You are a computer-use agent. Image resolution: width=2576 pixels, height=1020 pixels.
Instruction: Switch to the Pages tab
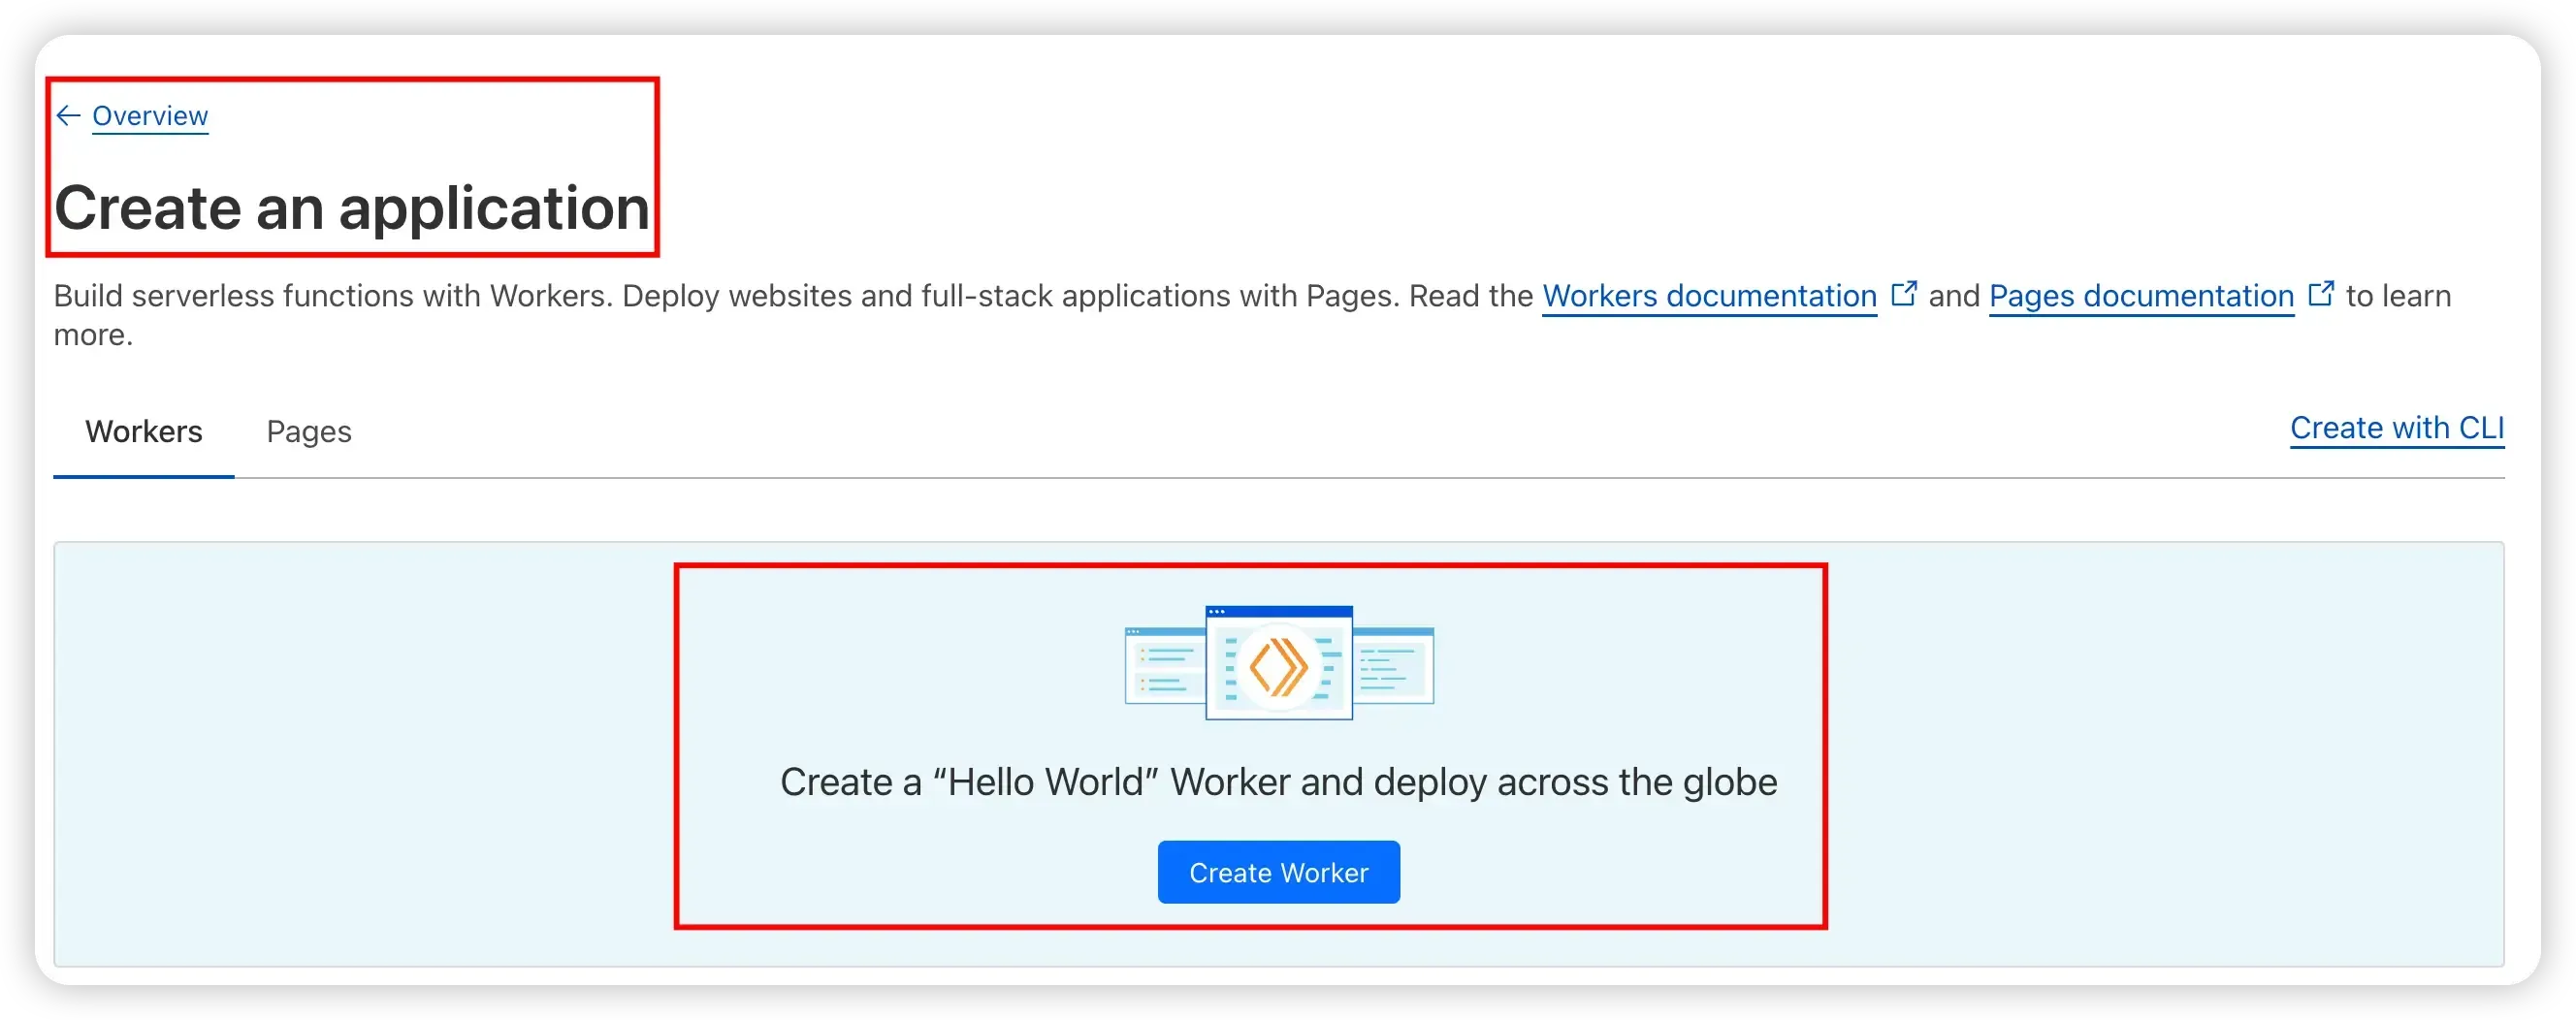[x=309, y=432]
